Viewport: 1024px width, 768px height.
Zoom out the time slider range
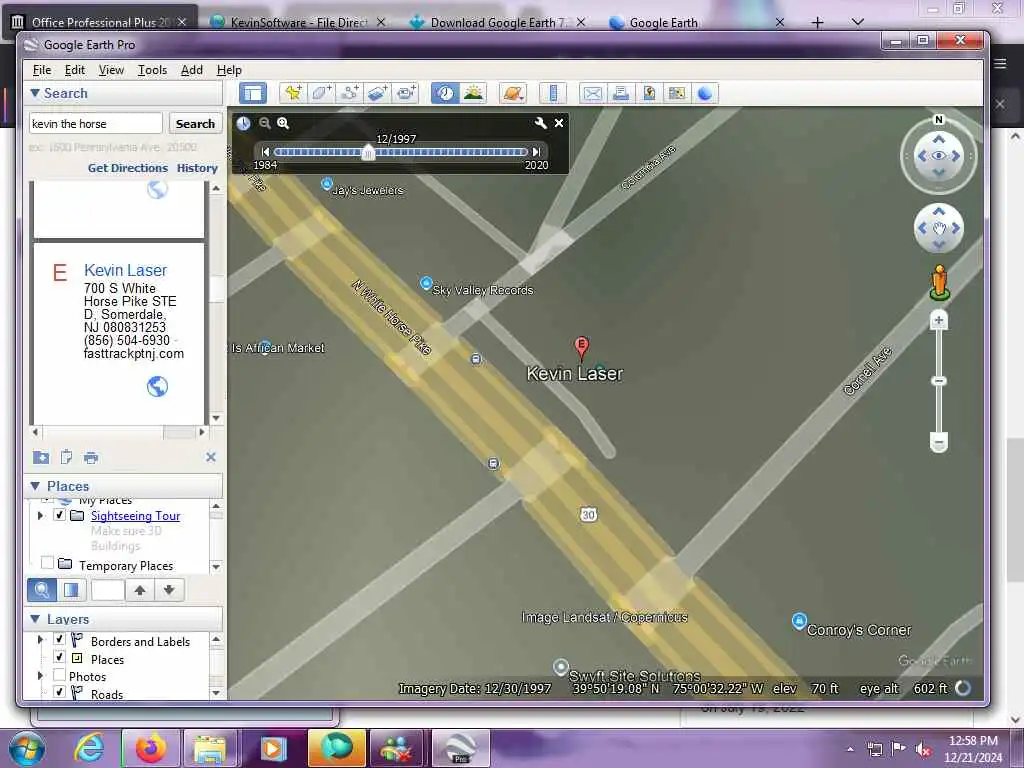coord(264,123)
